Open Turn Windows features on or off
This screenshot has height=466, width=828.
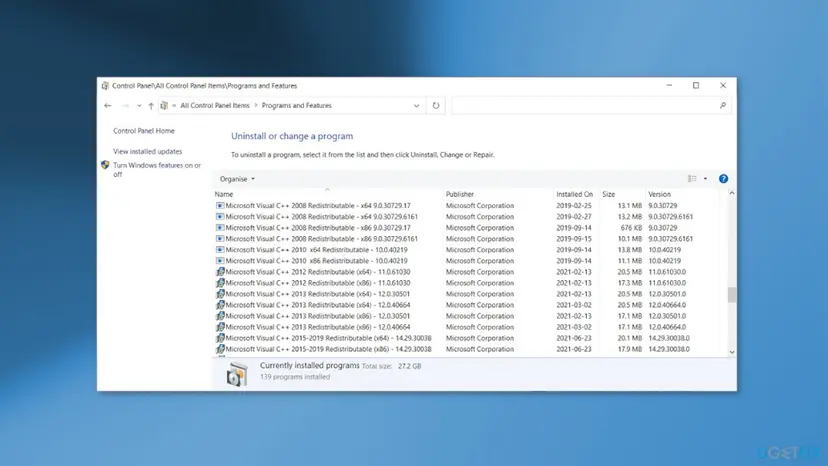coord(157,170)
